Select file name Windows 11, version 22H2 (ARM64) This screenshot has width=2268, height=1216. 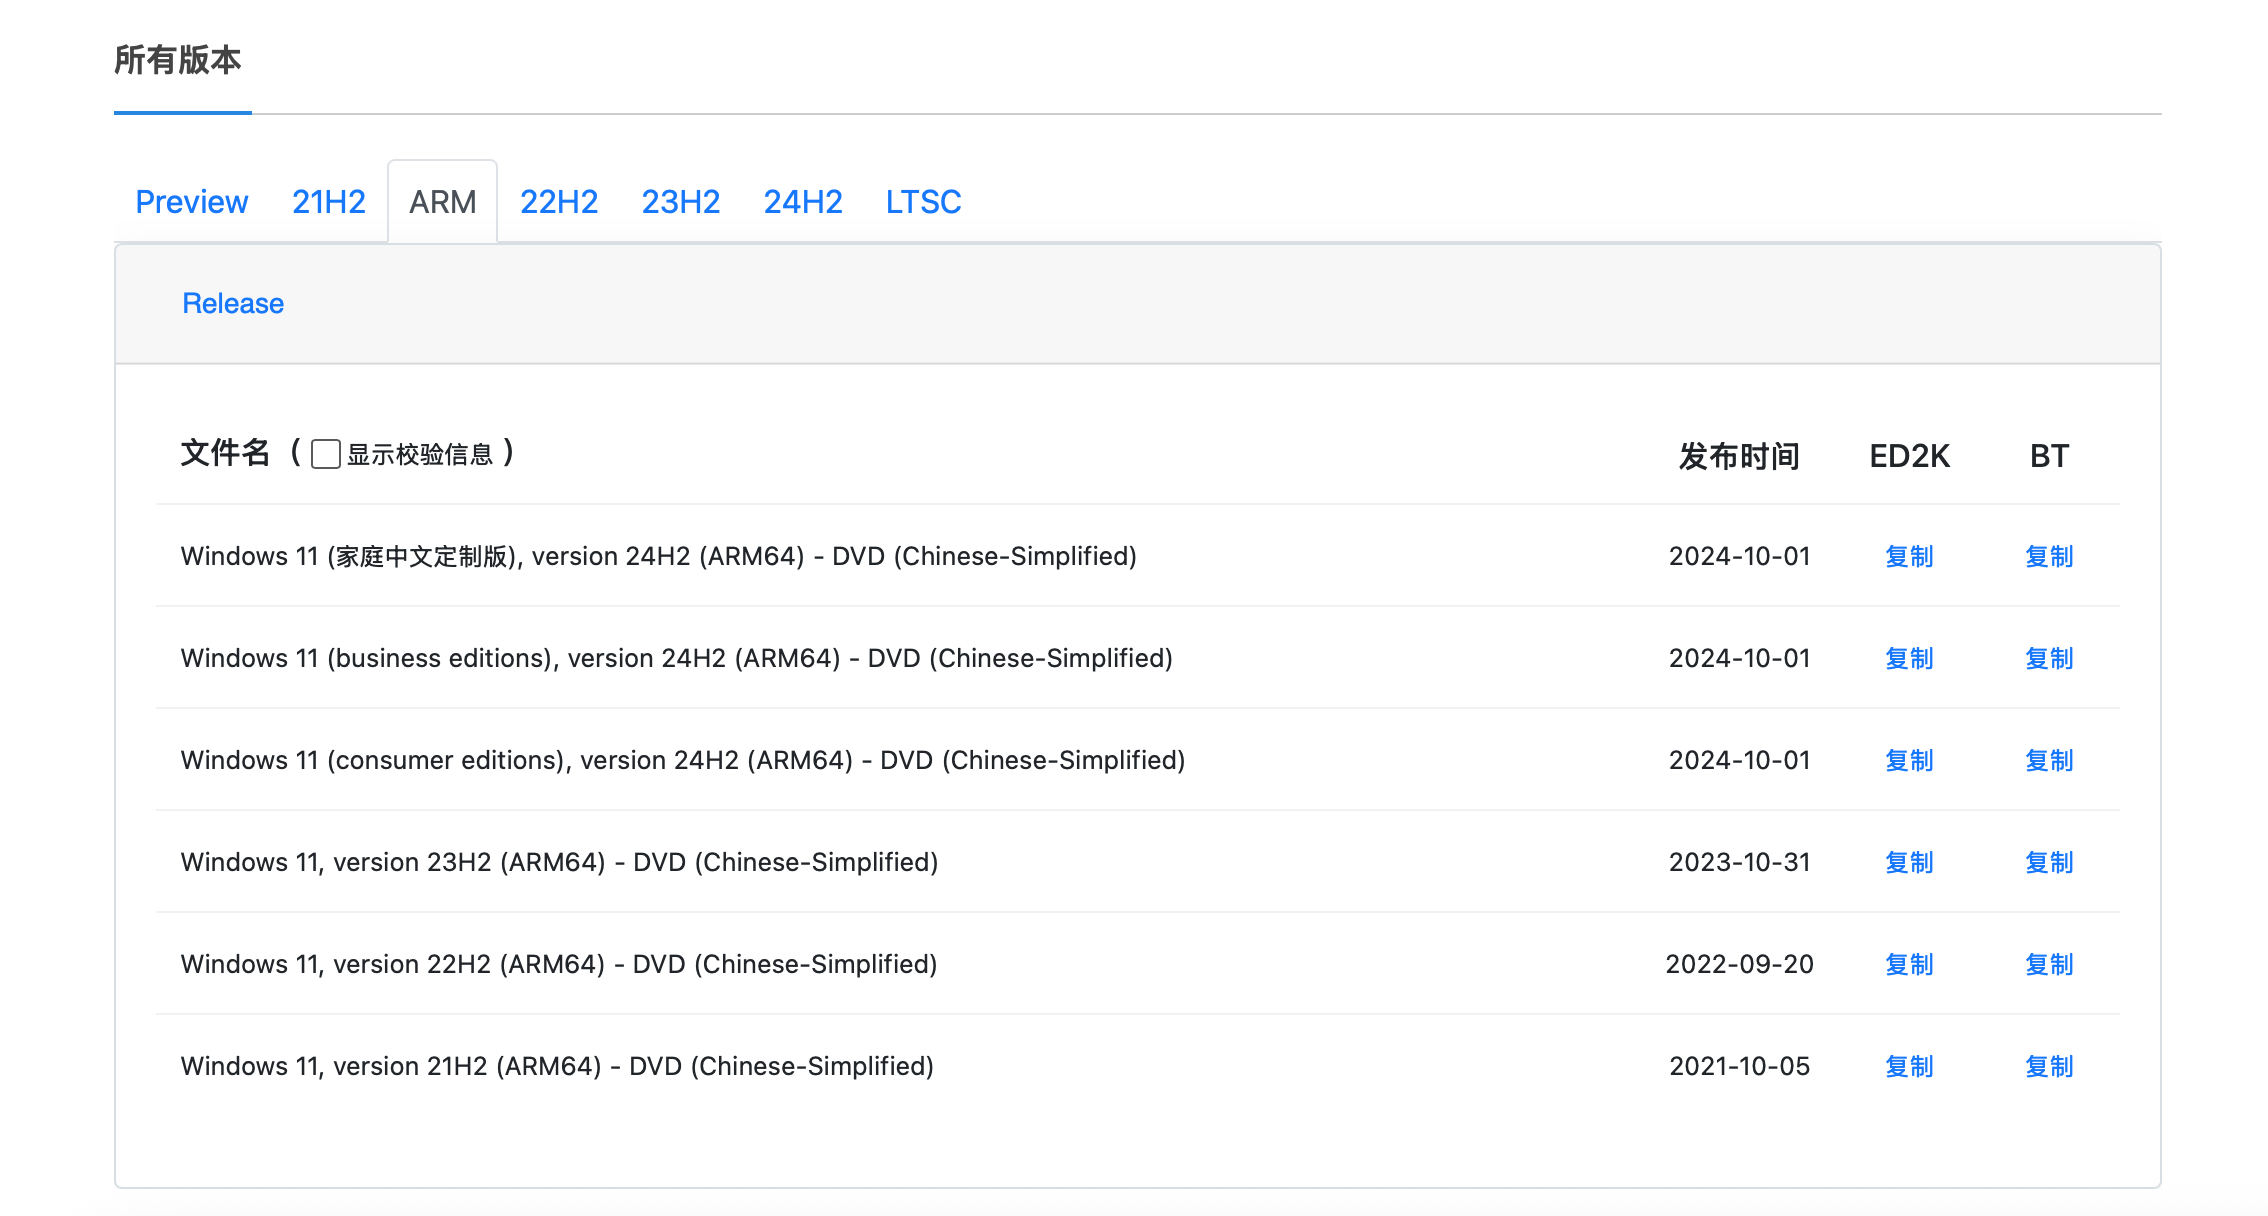pos(559,964)
